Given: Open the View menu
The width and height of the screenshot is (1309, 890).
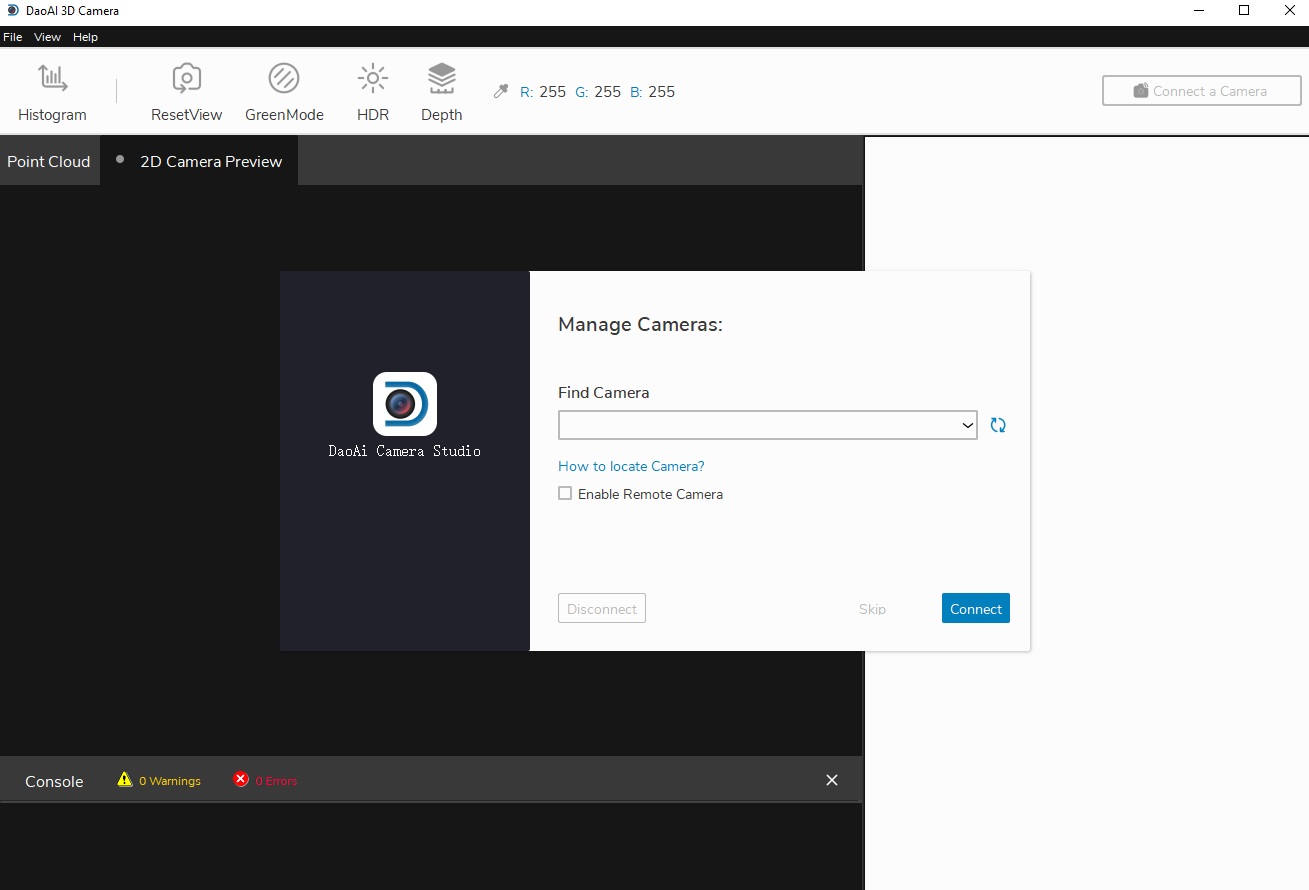Looking at the screenshot, I should click(x=47, y=37).
